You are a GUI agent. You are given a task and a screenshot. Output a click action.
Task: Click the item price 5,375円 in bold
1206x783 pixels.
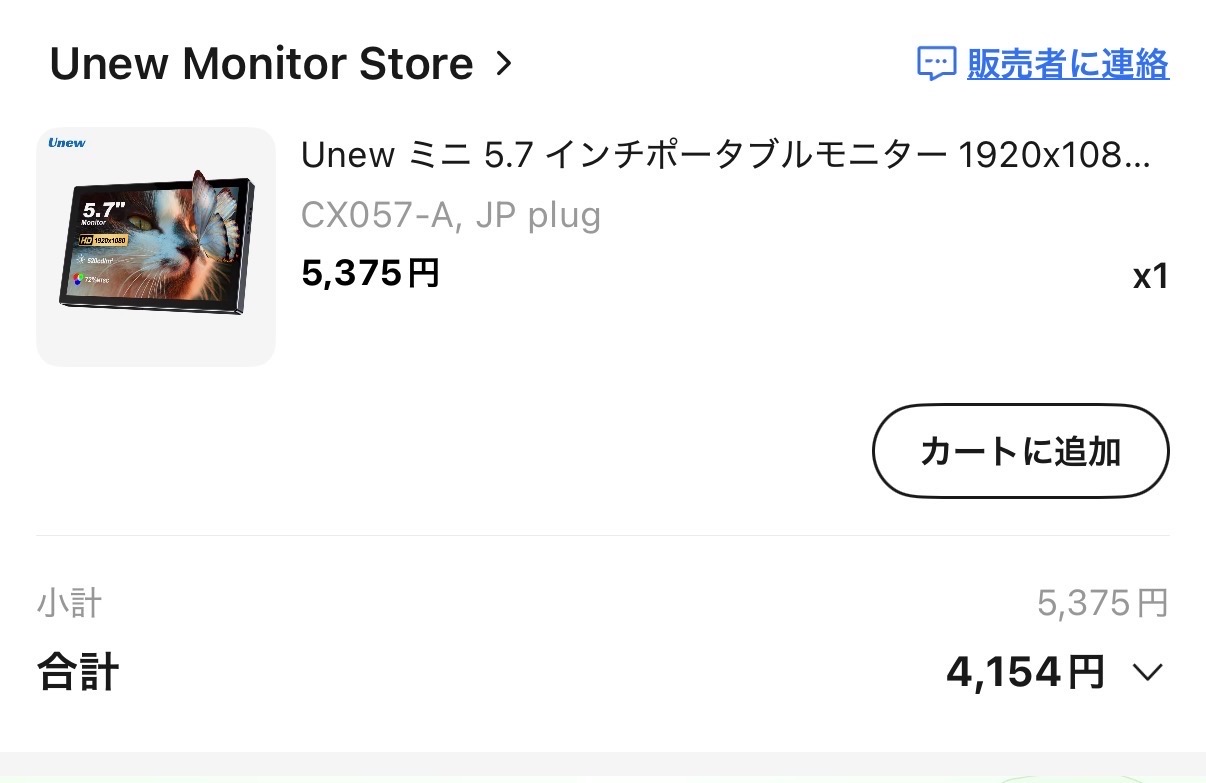370,273
